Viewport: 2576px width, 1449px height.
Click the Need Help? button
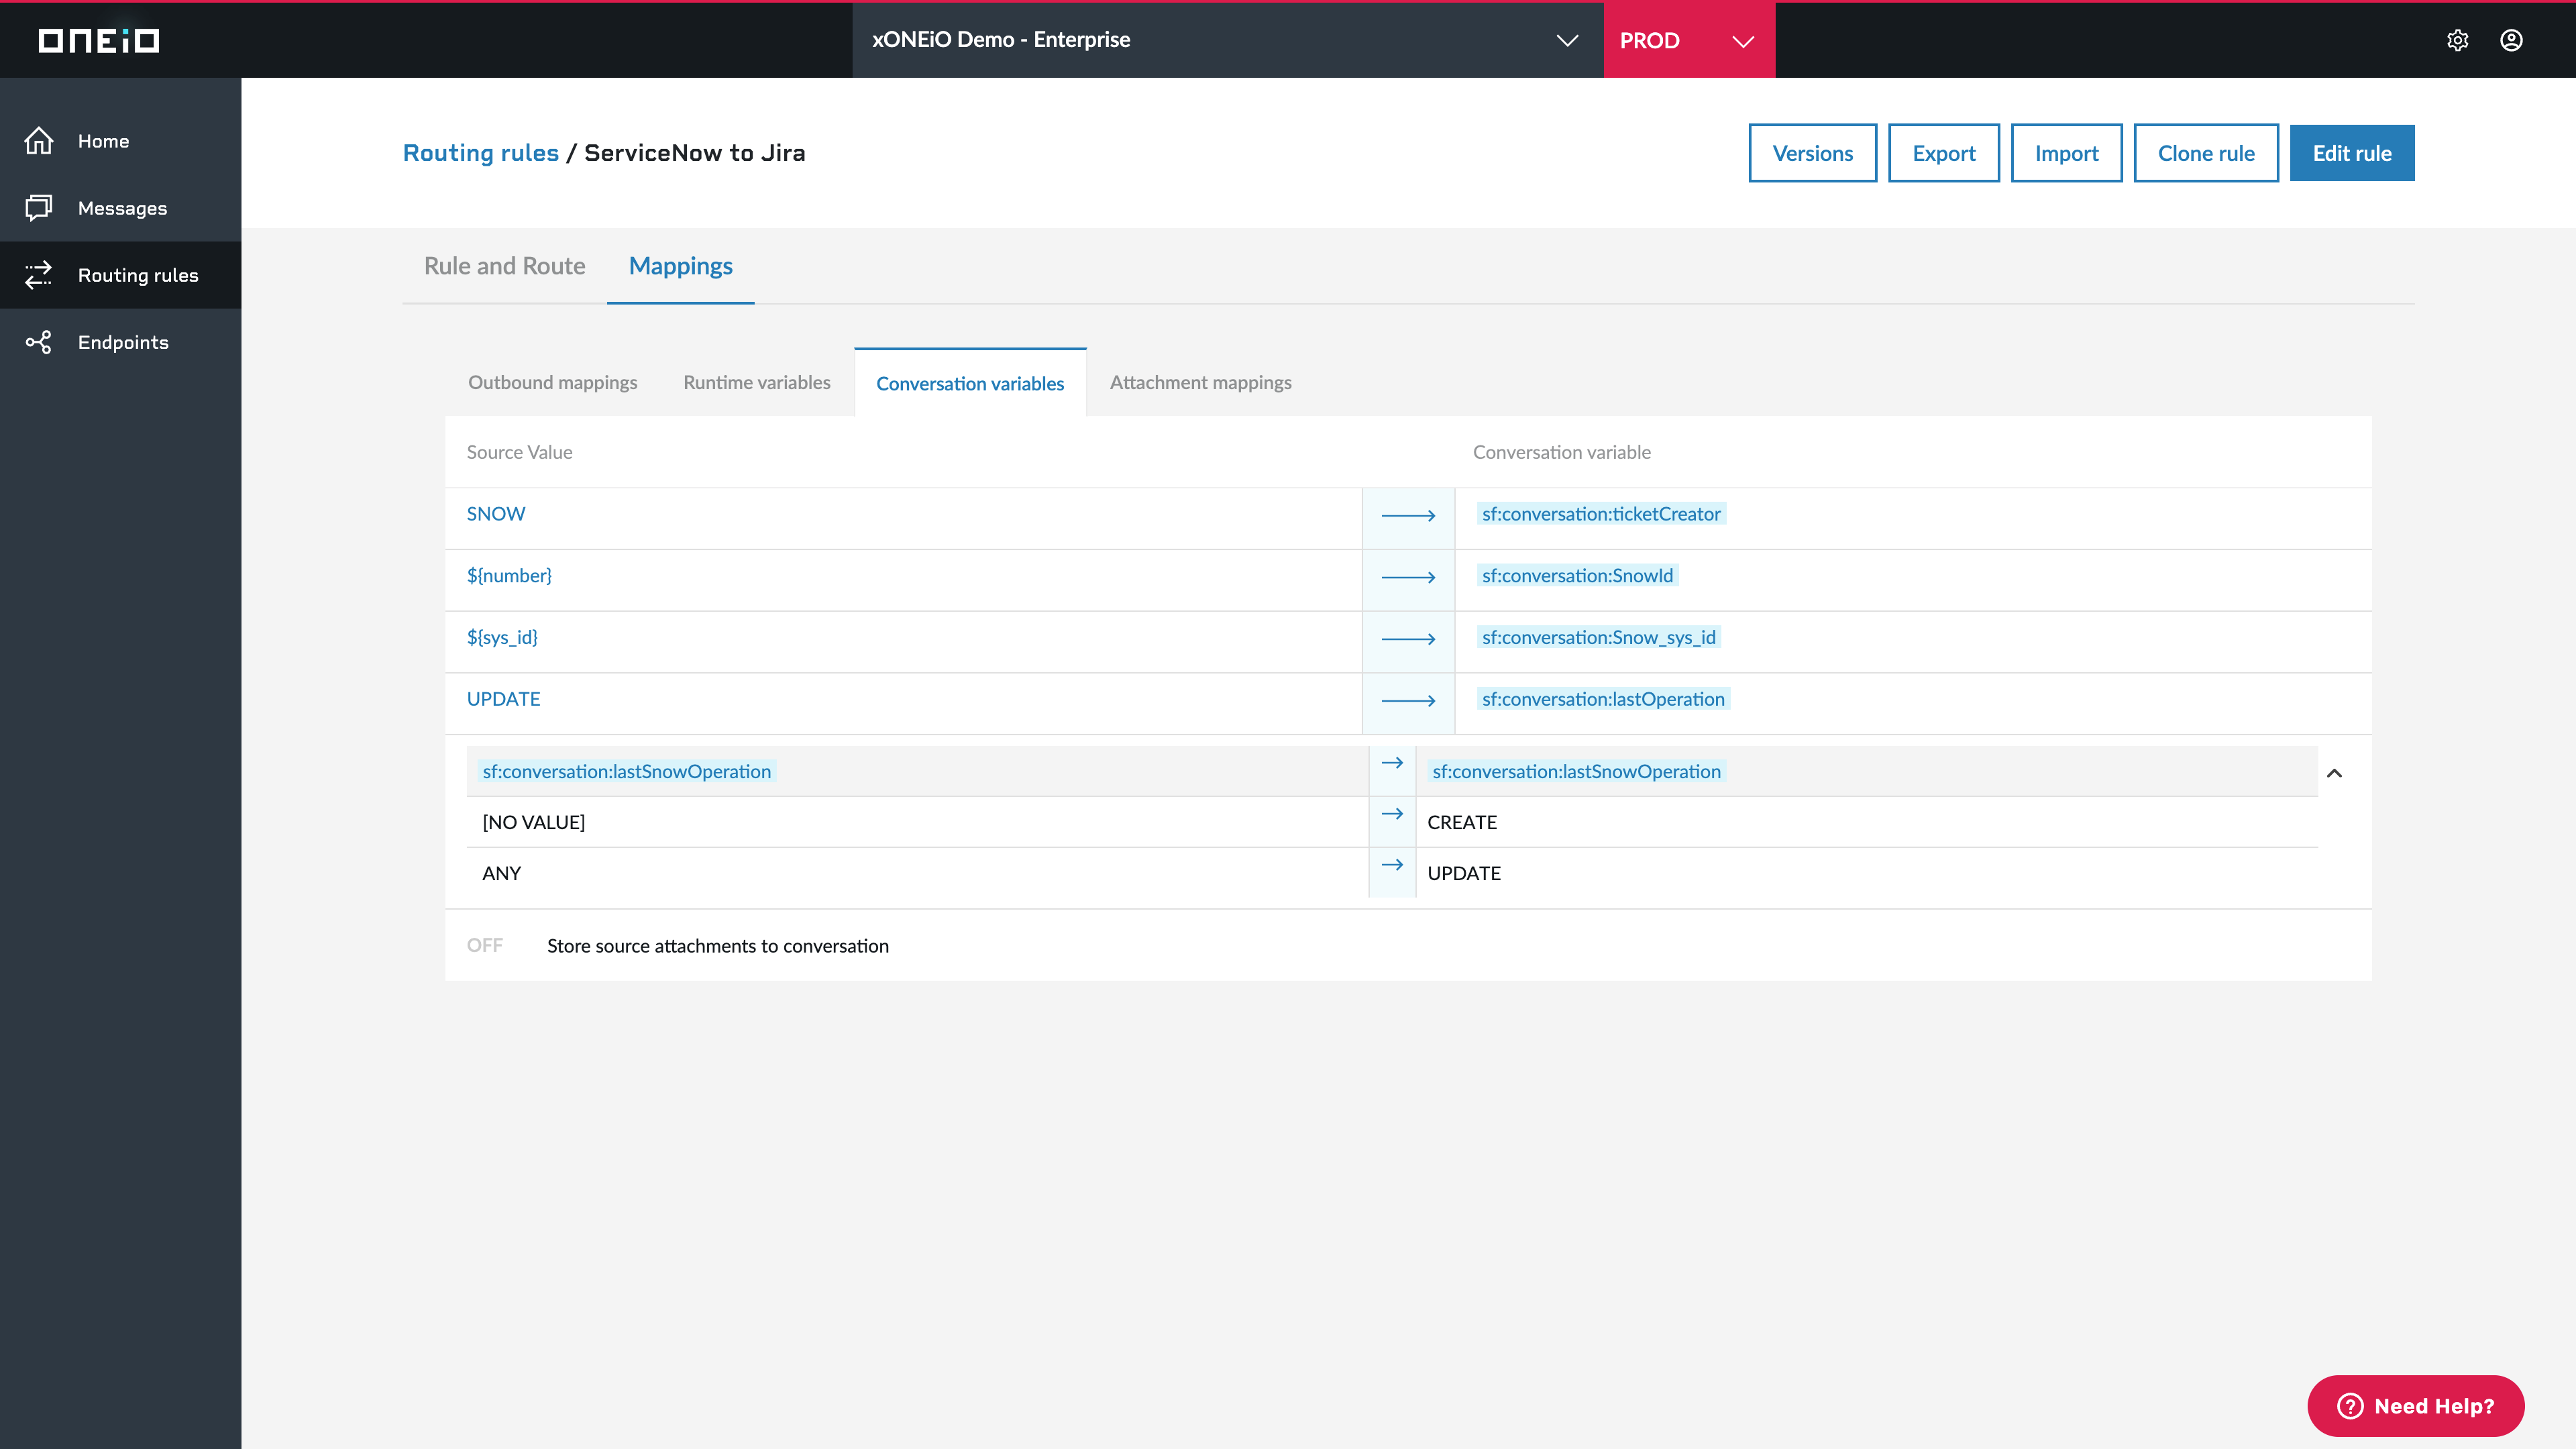2415,1406
